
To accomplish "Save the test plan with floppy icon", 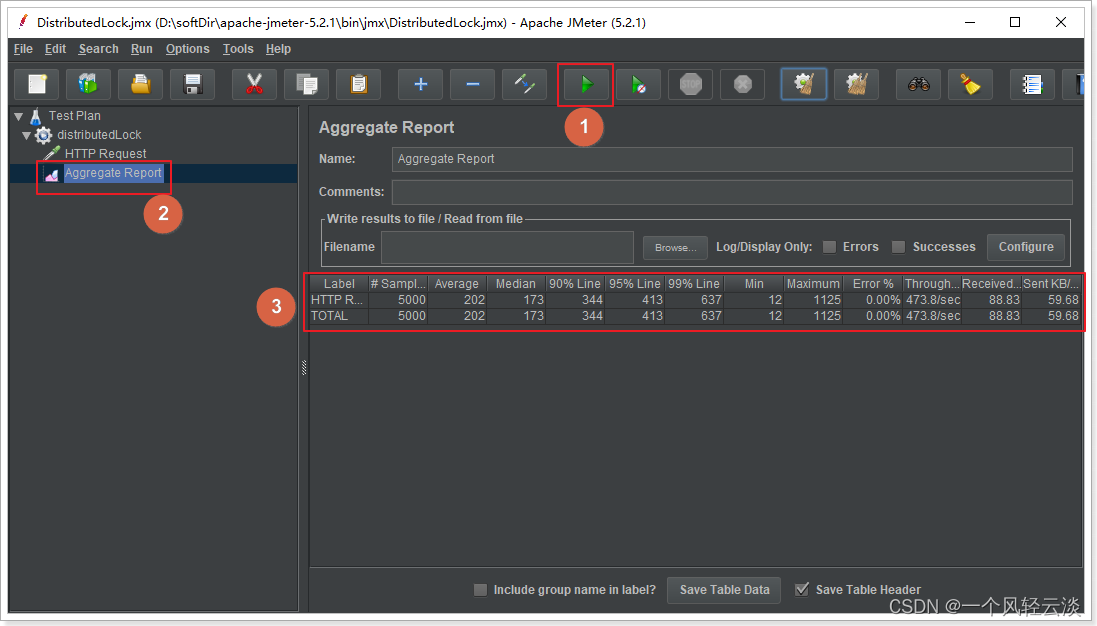I will [x=192, y=85].
